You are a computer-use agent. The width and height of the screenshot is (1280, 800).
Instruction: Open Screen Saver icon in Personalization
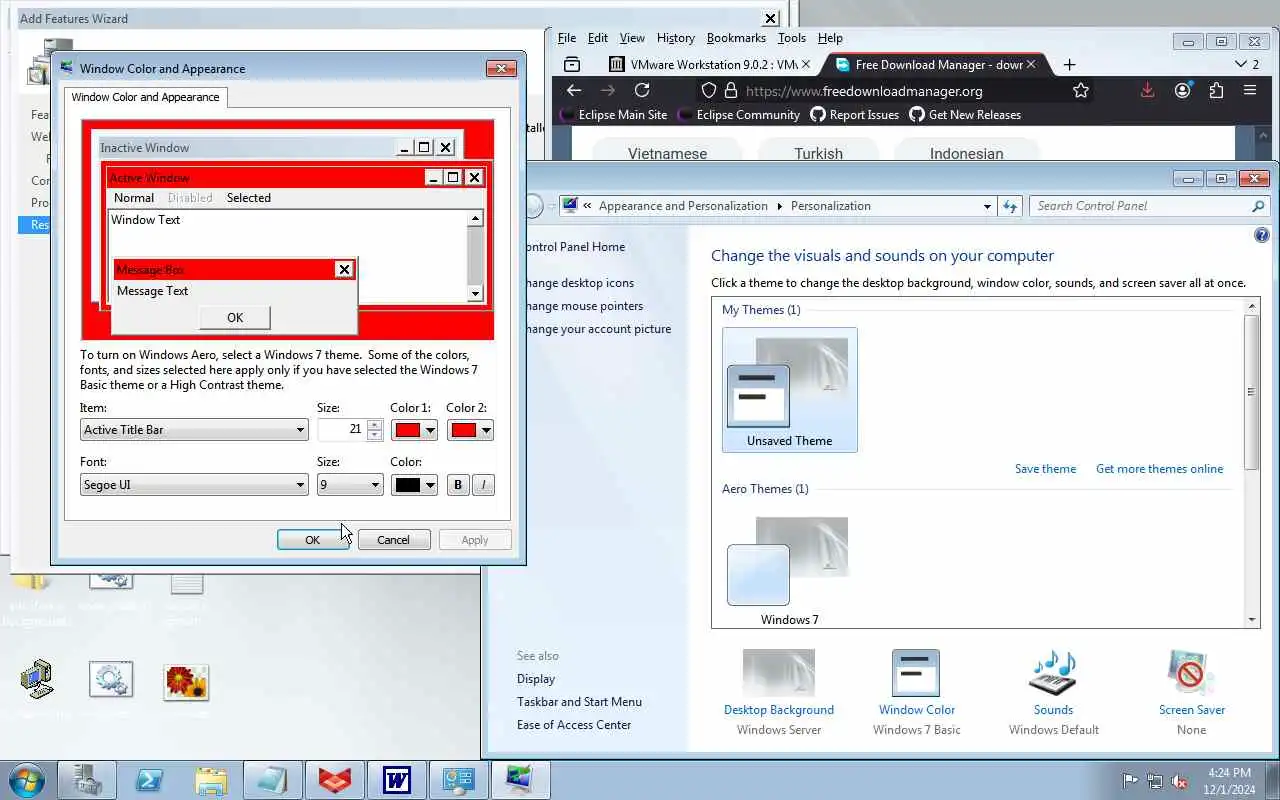tap(1191, 673)
